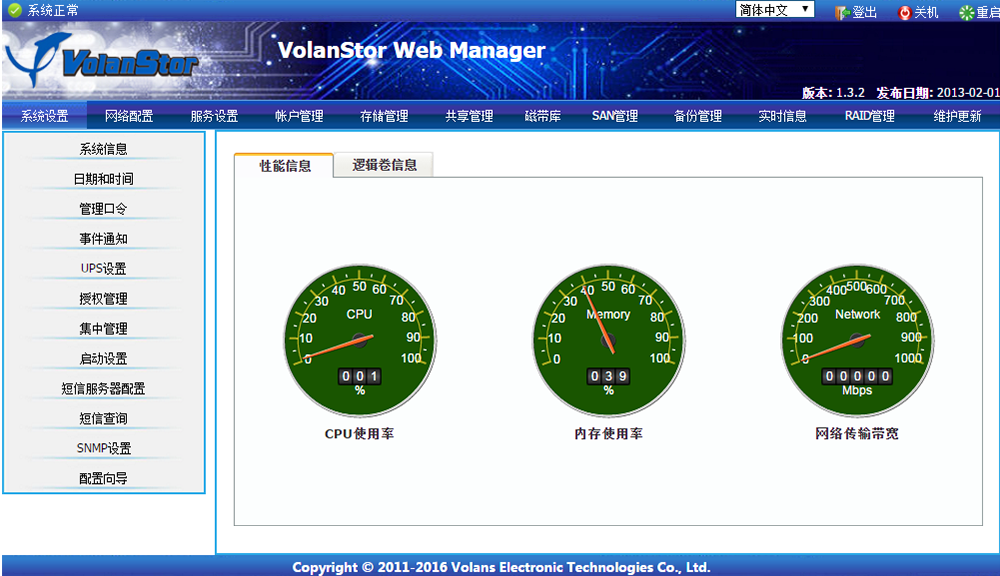Click 日期和时间 in the sidebar
This screenshot has width=1000, height=576.
coord(103,179)
